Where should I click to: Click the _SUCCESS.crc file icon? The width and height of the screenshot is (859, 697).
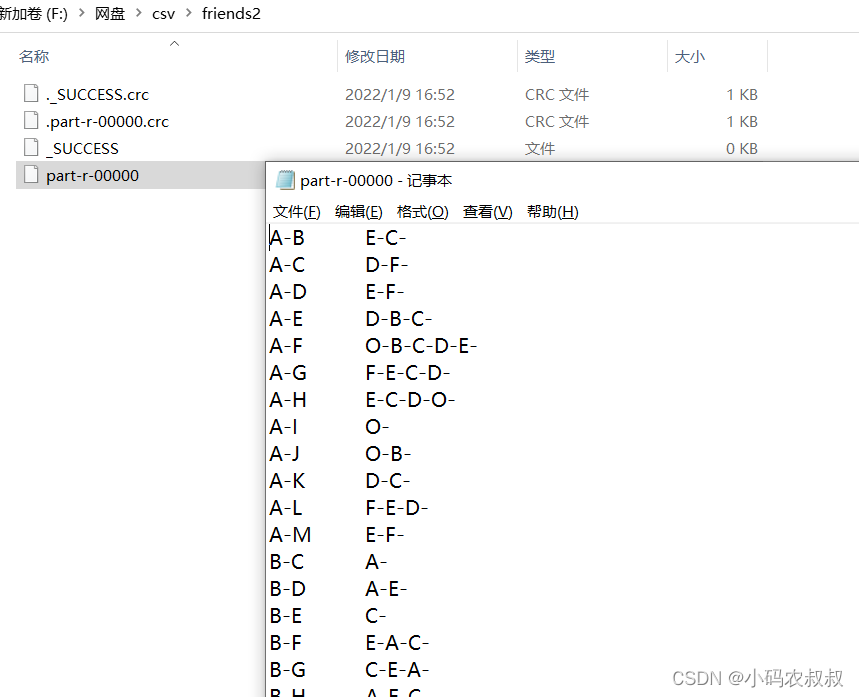click(x=30, y=94)
